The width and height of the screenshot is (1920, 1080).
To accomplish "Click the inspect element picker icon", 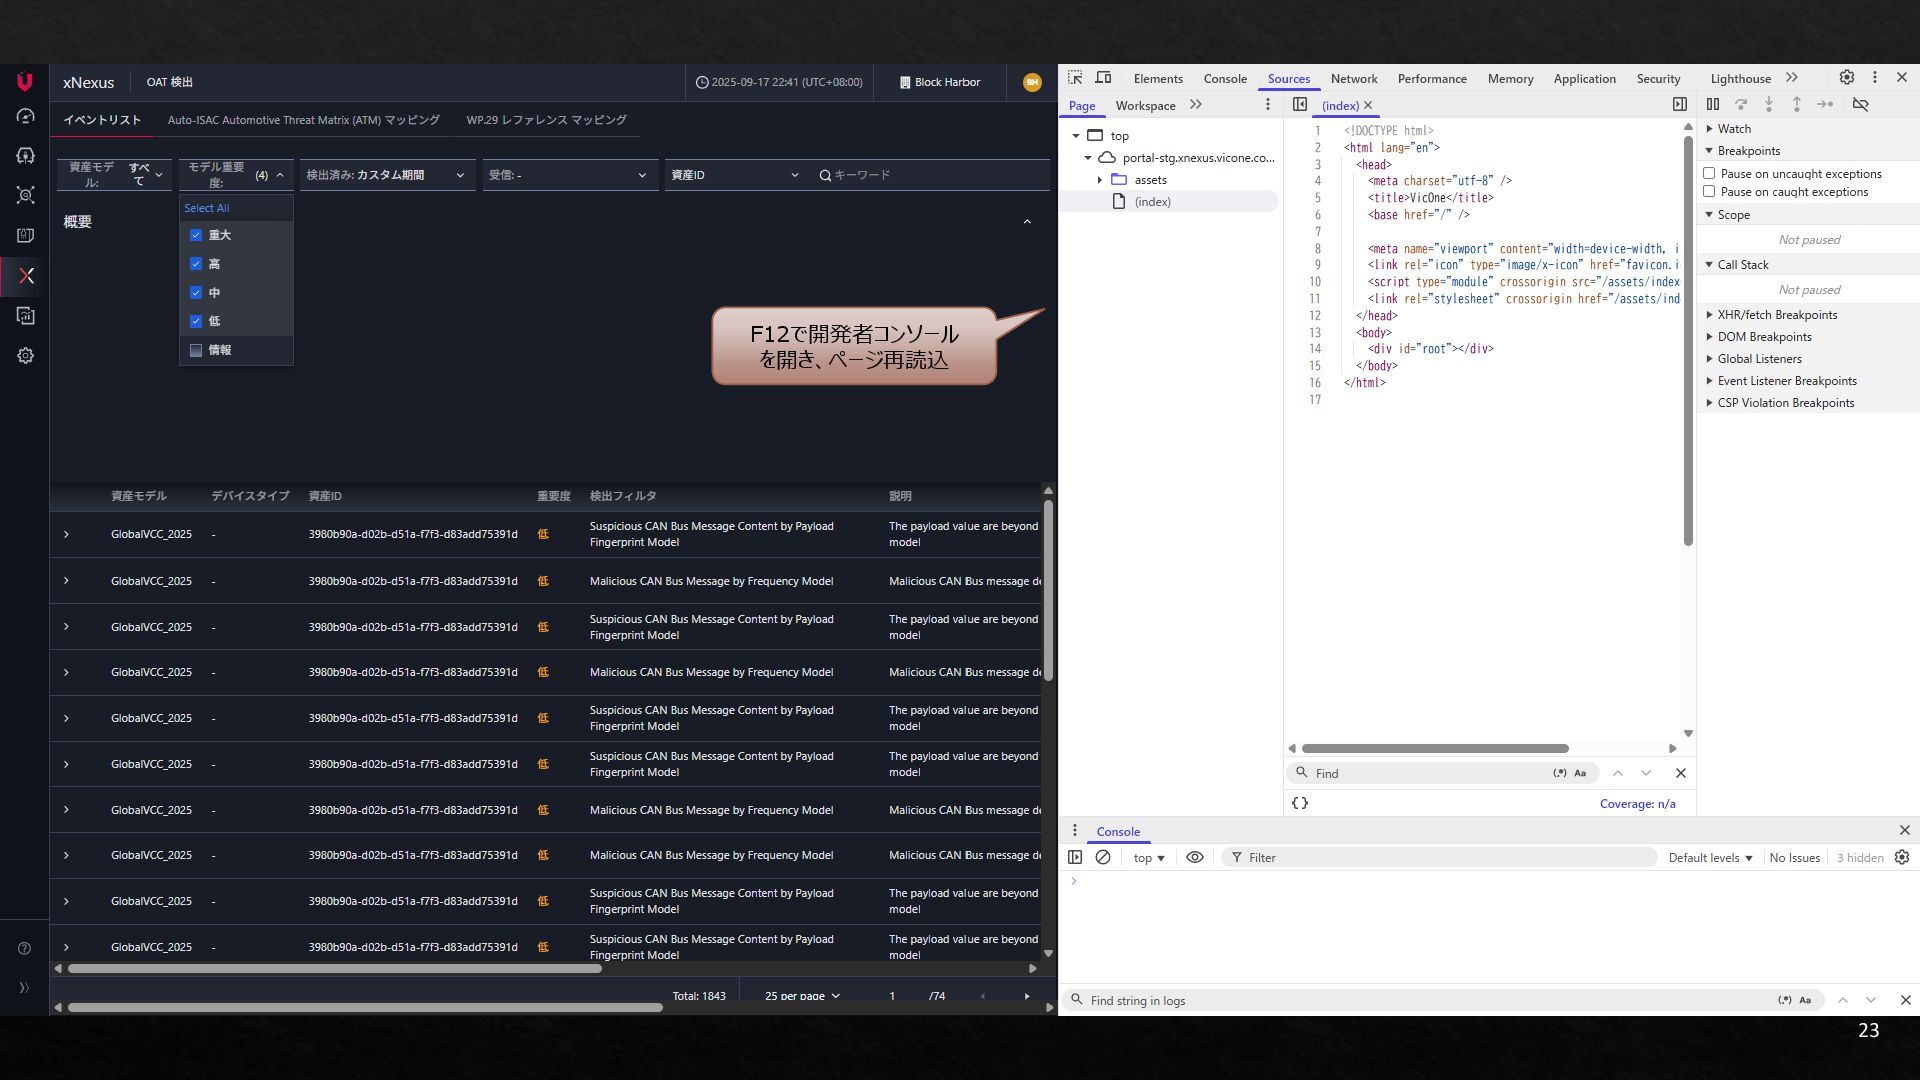I will click(x=1075, y=78).
